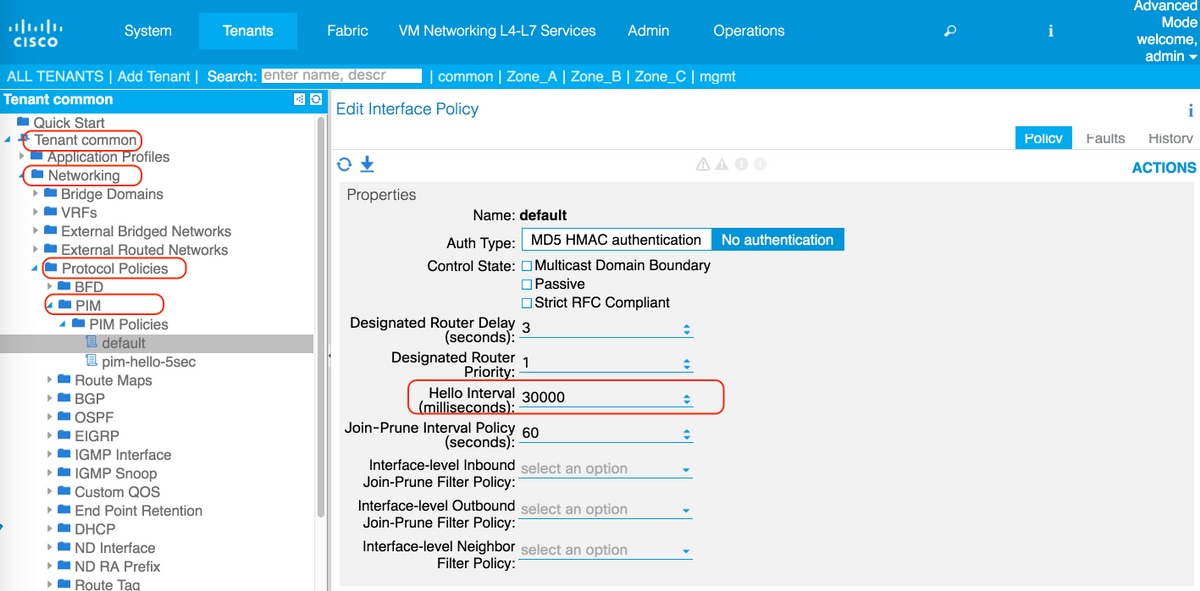Adjust the Hello Interval stepper arrows
The height and width of the screenshot is (591, 1200).
point(686,398)
